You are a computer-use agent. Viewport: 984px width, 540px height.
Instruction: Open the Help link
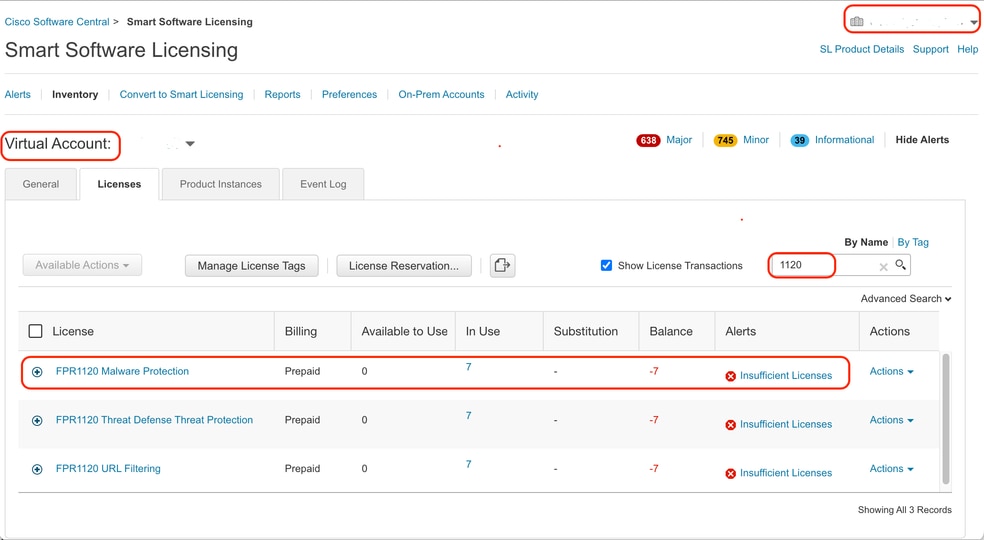(967, 49)
